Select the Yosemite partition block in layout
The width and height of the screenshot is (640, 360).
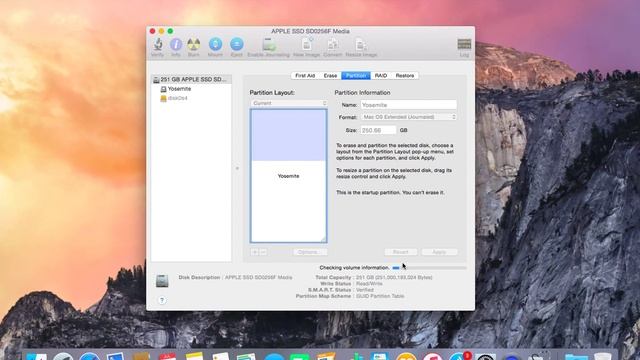pyautogui.click(x=289, y=176)
